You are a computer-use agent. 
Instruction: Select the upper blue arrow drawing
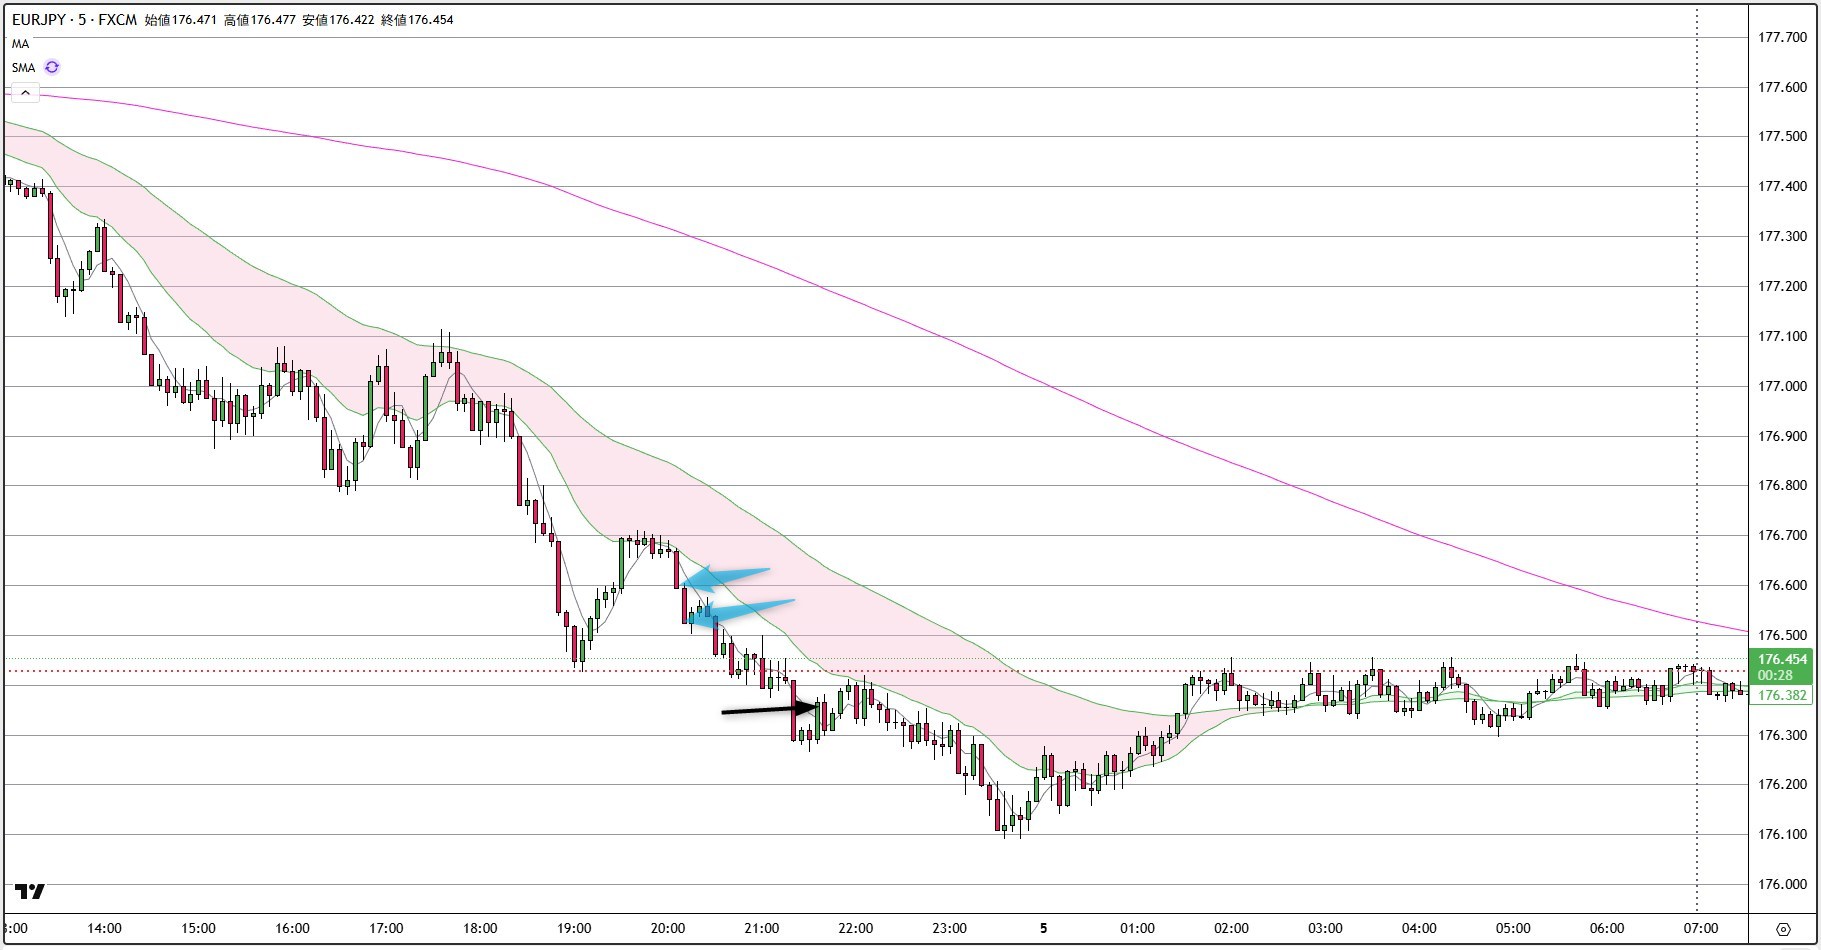click(x=730, y=574)
